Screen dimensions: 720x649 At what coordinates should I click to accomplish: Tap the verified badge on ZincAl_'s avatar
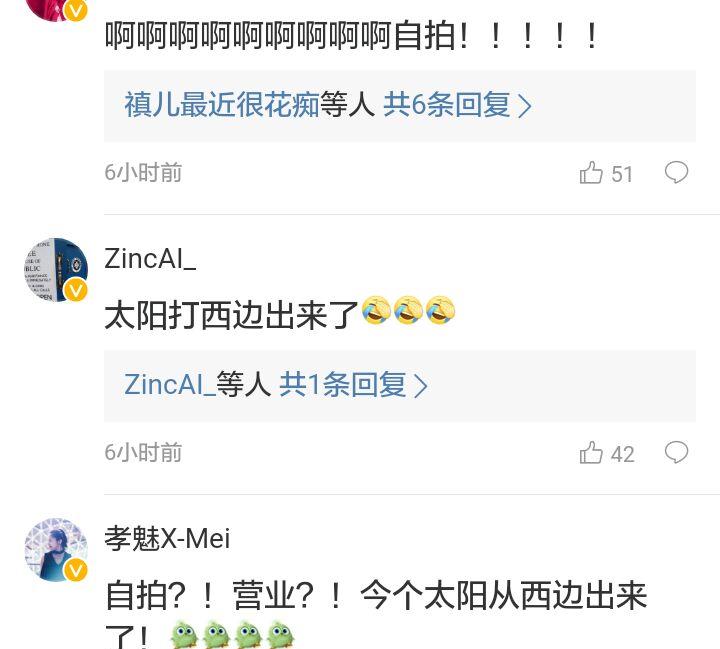point(75,290)
